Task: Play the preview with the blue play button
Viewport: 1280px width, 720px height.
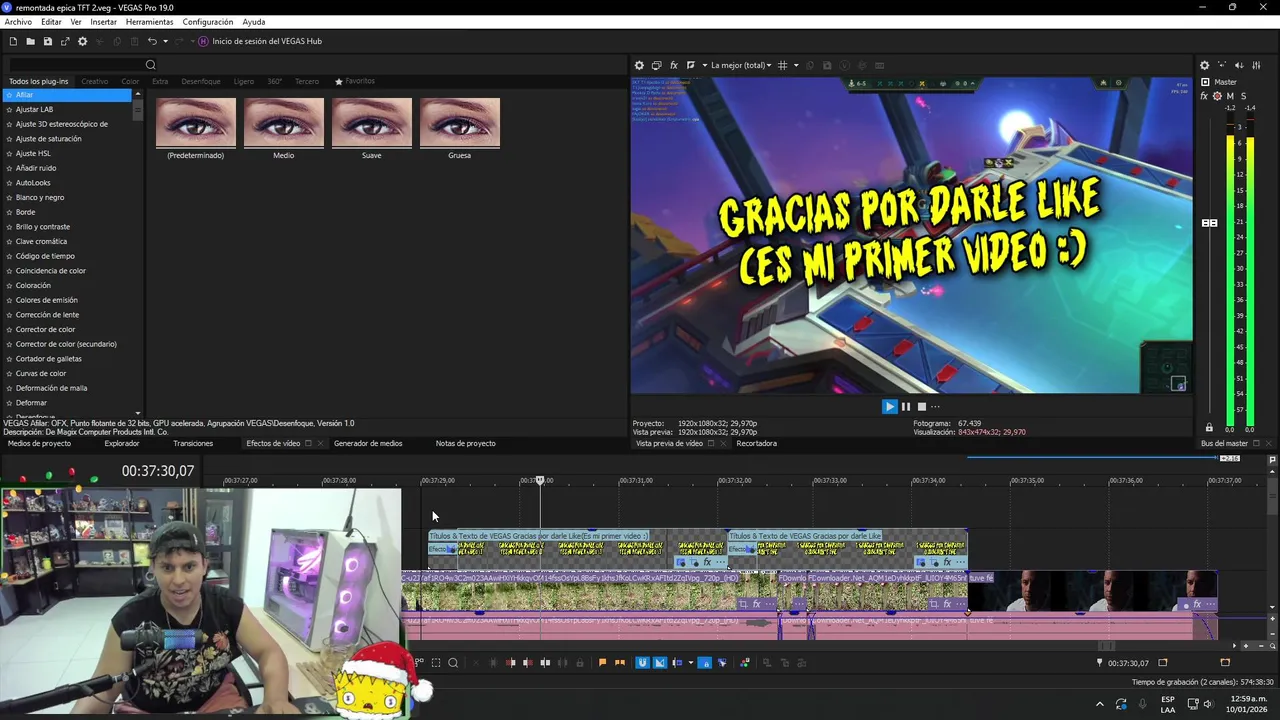Action: (x=889, y=406)
